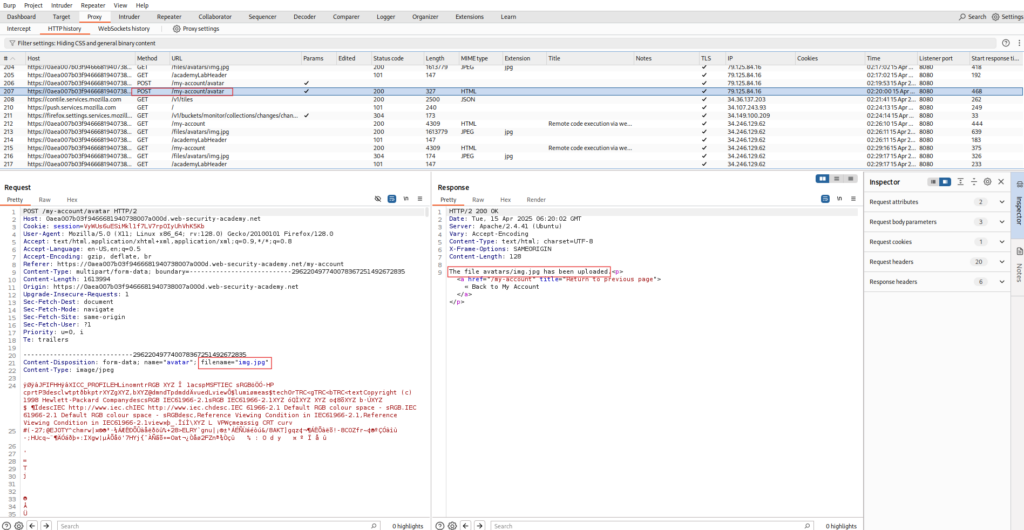Close the Inspector panel

click(x=1000, y=181)
